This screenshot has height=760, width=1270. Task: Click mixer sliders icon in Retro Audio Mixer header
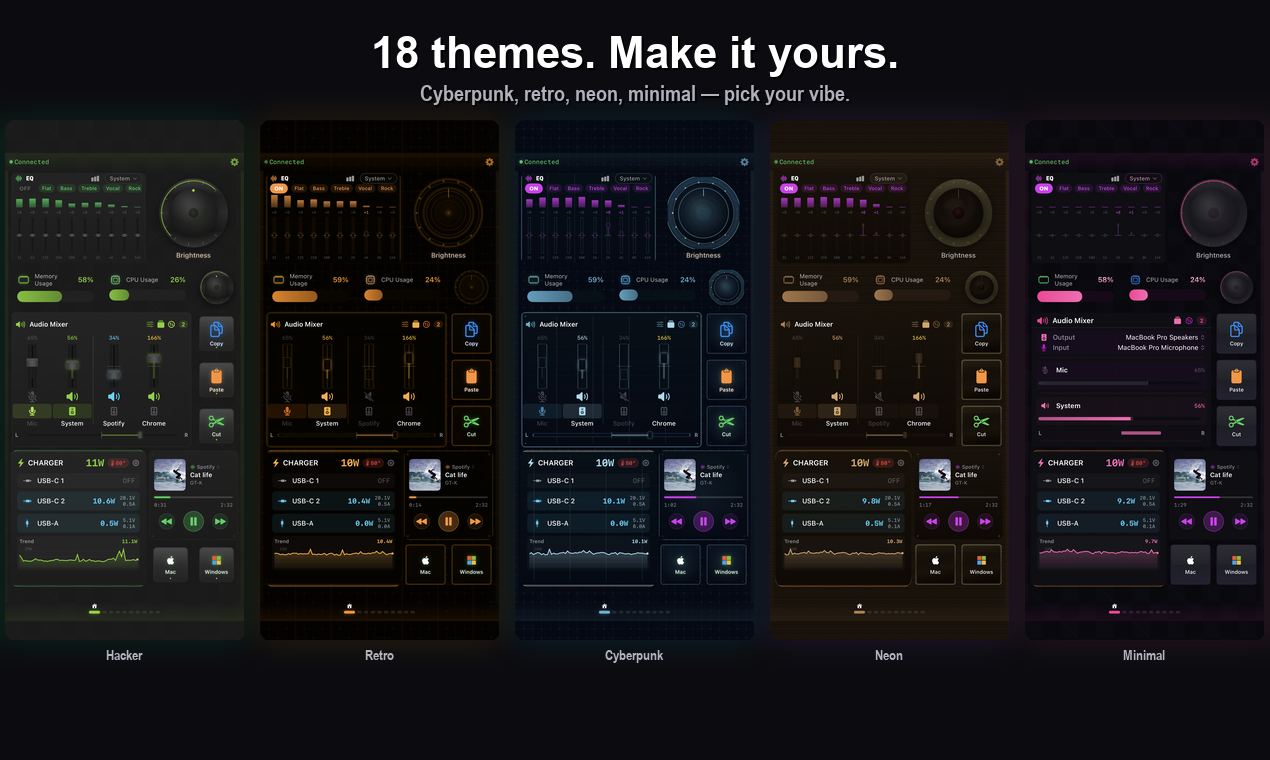405,324
